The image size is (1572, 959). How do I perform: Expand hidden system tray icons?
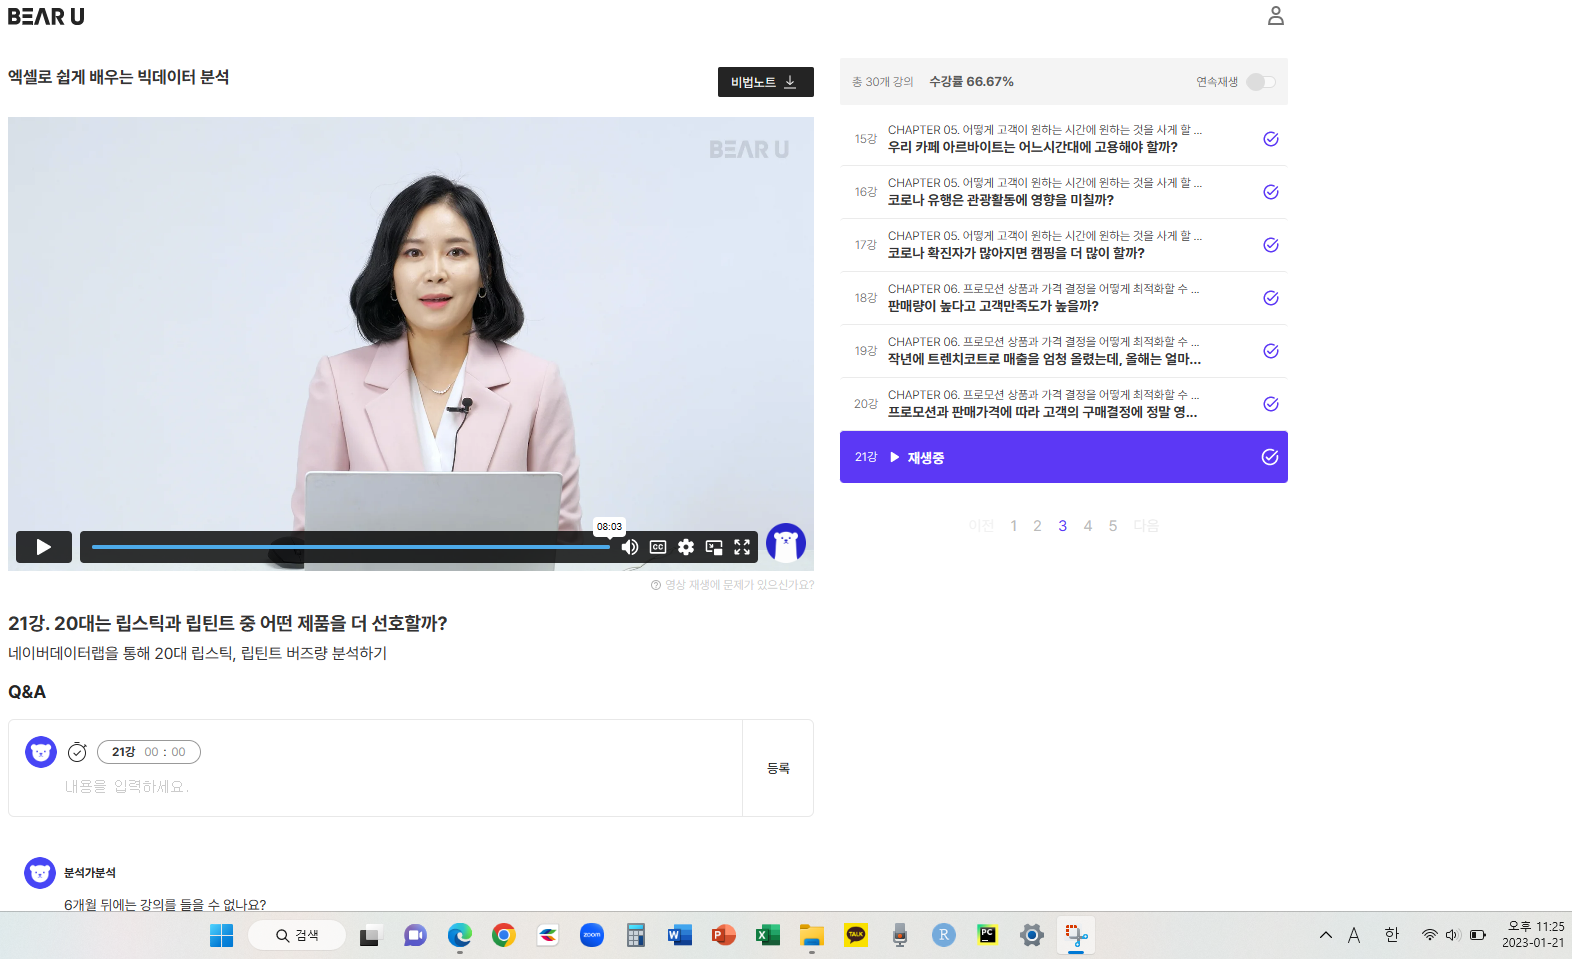[x=1326, y=936]
